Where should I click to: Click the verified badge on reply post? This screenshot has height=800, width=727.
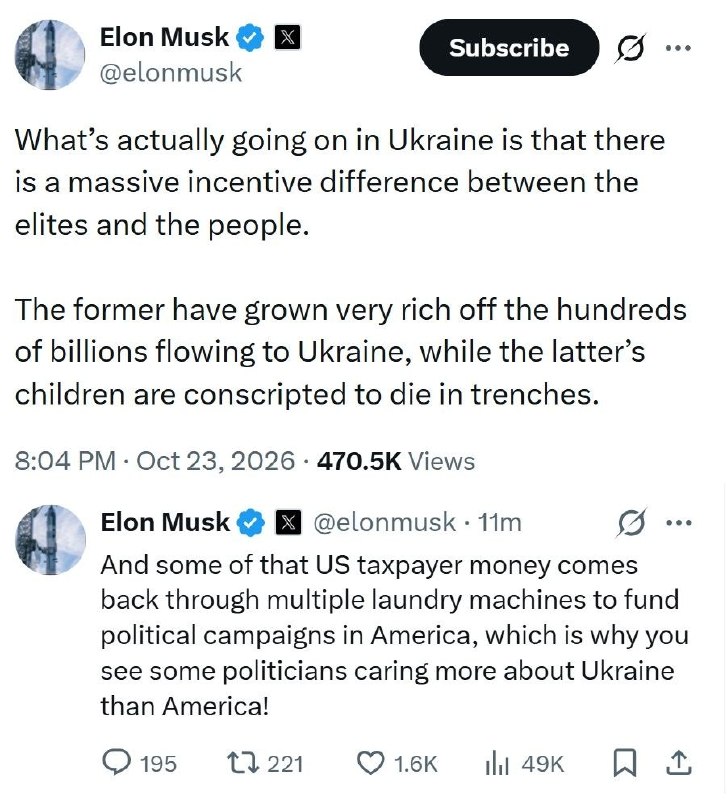pos(250,523)
